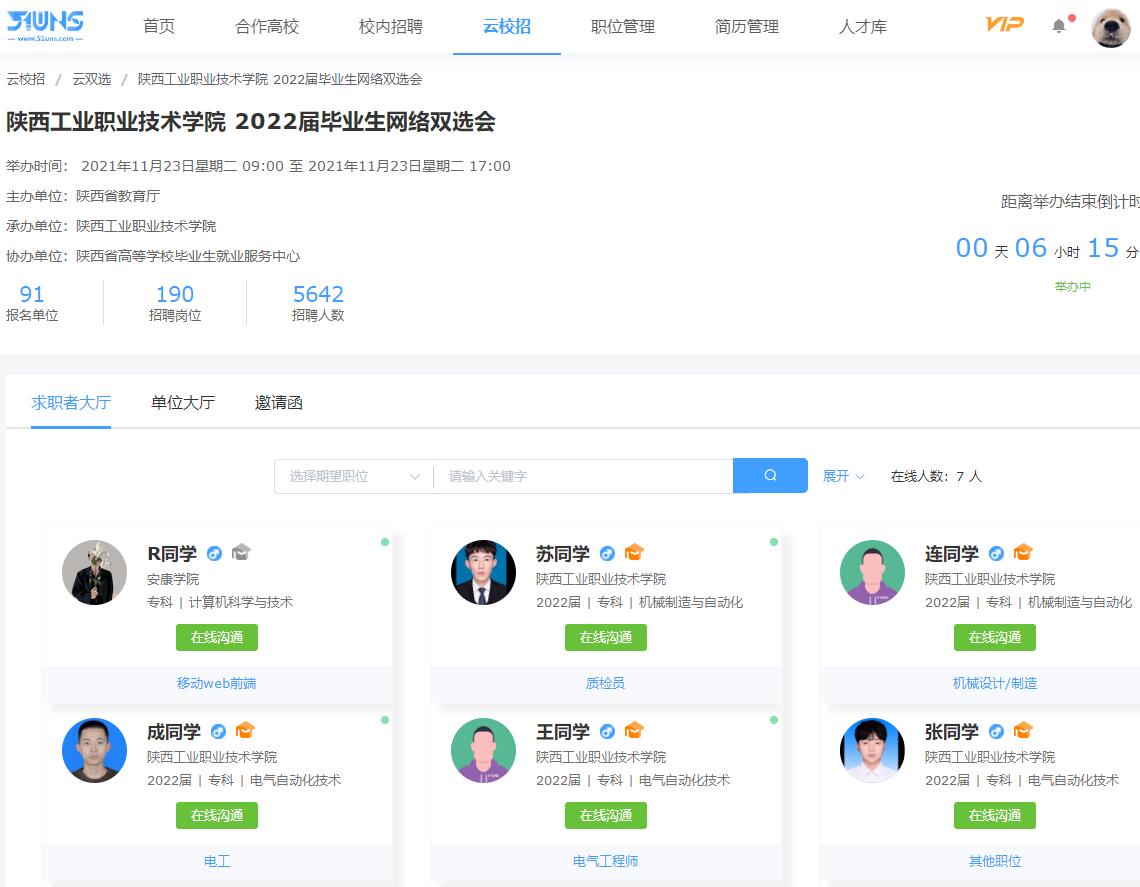Viewport: 1140px width, 887px height.
Task: Click the user avatar in header
Action: pyautogui.click(x=1110, y=27)
